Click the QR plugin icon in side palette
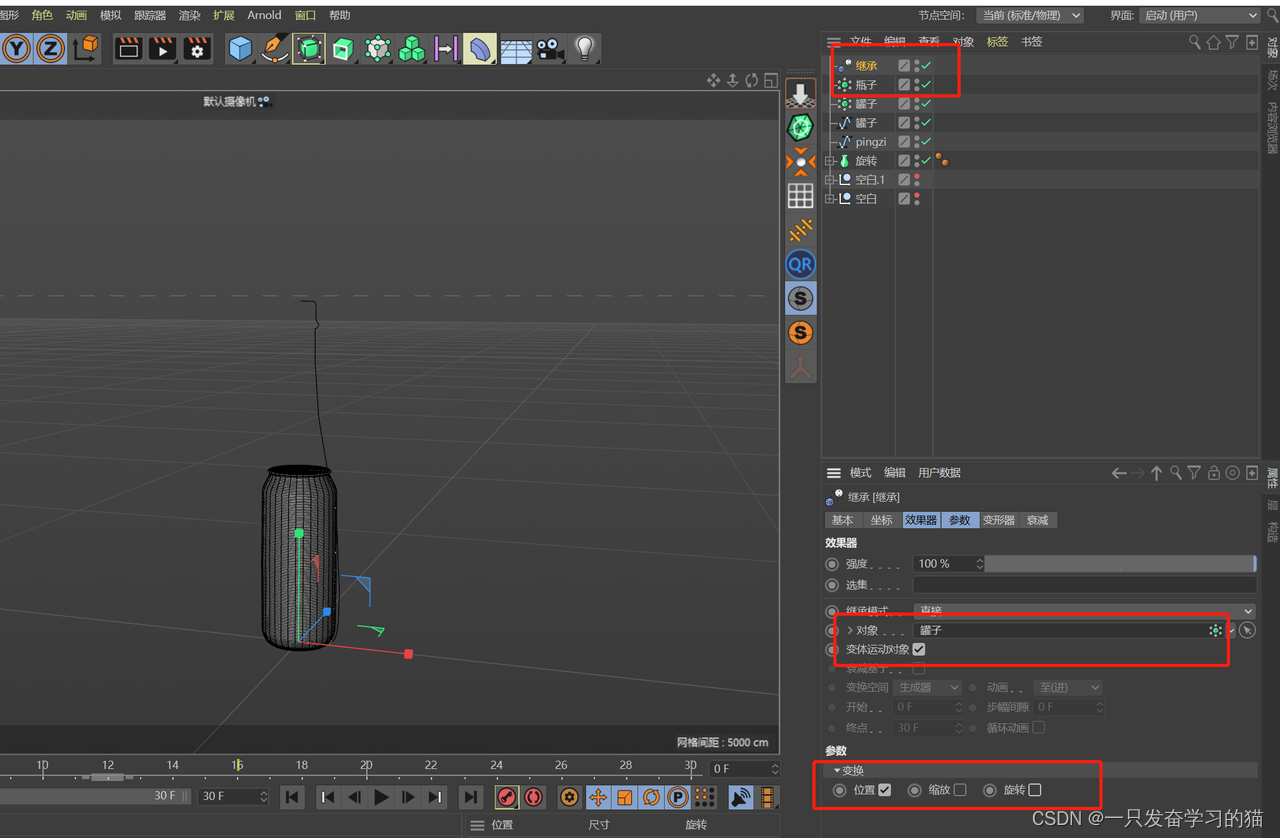 (x=800, y=264)
